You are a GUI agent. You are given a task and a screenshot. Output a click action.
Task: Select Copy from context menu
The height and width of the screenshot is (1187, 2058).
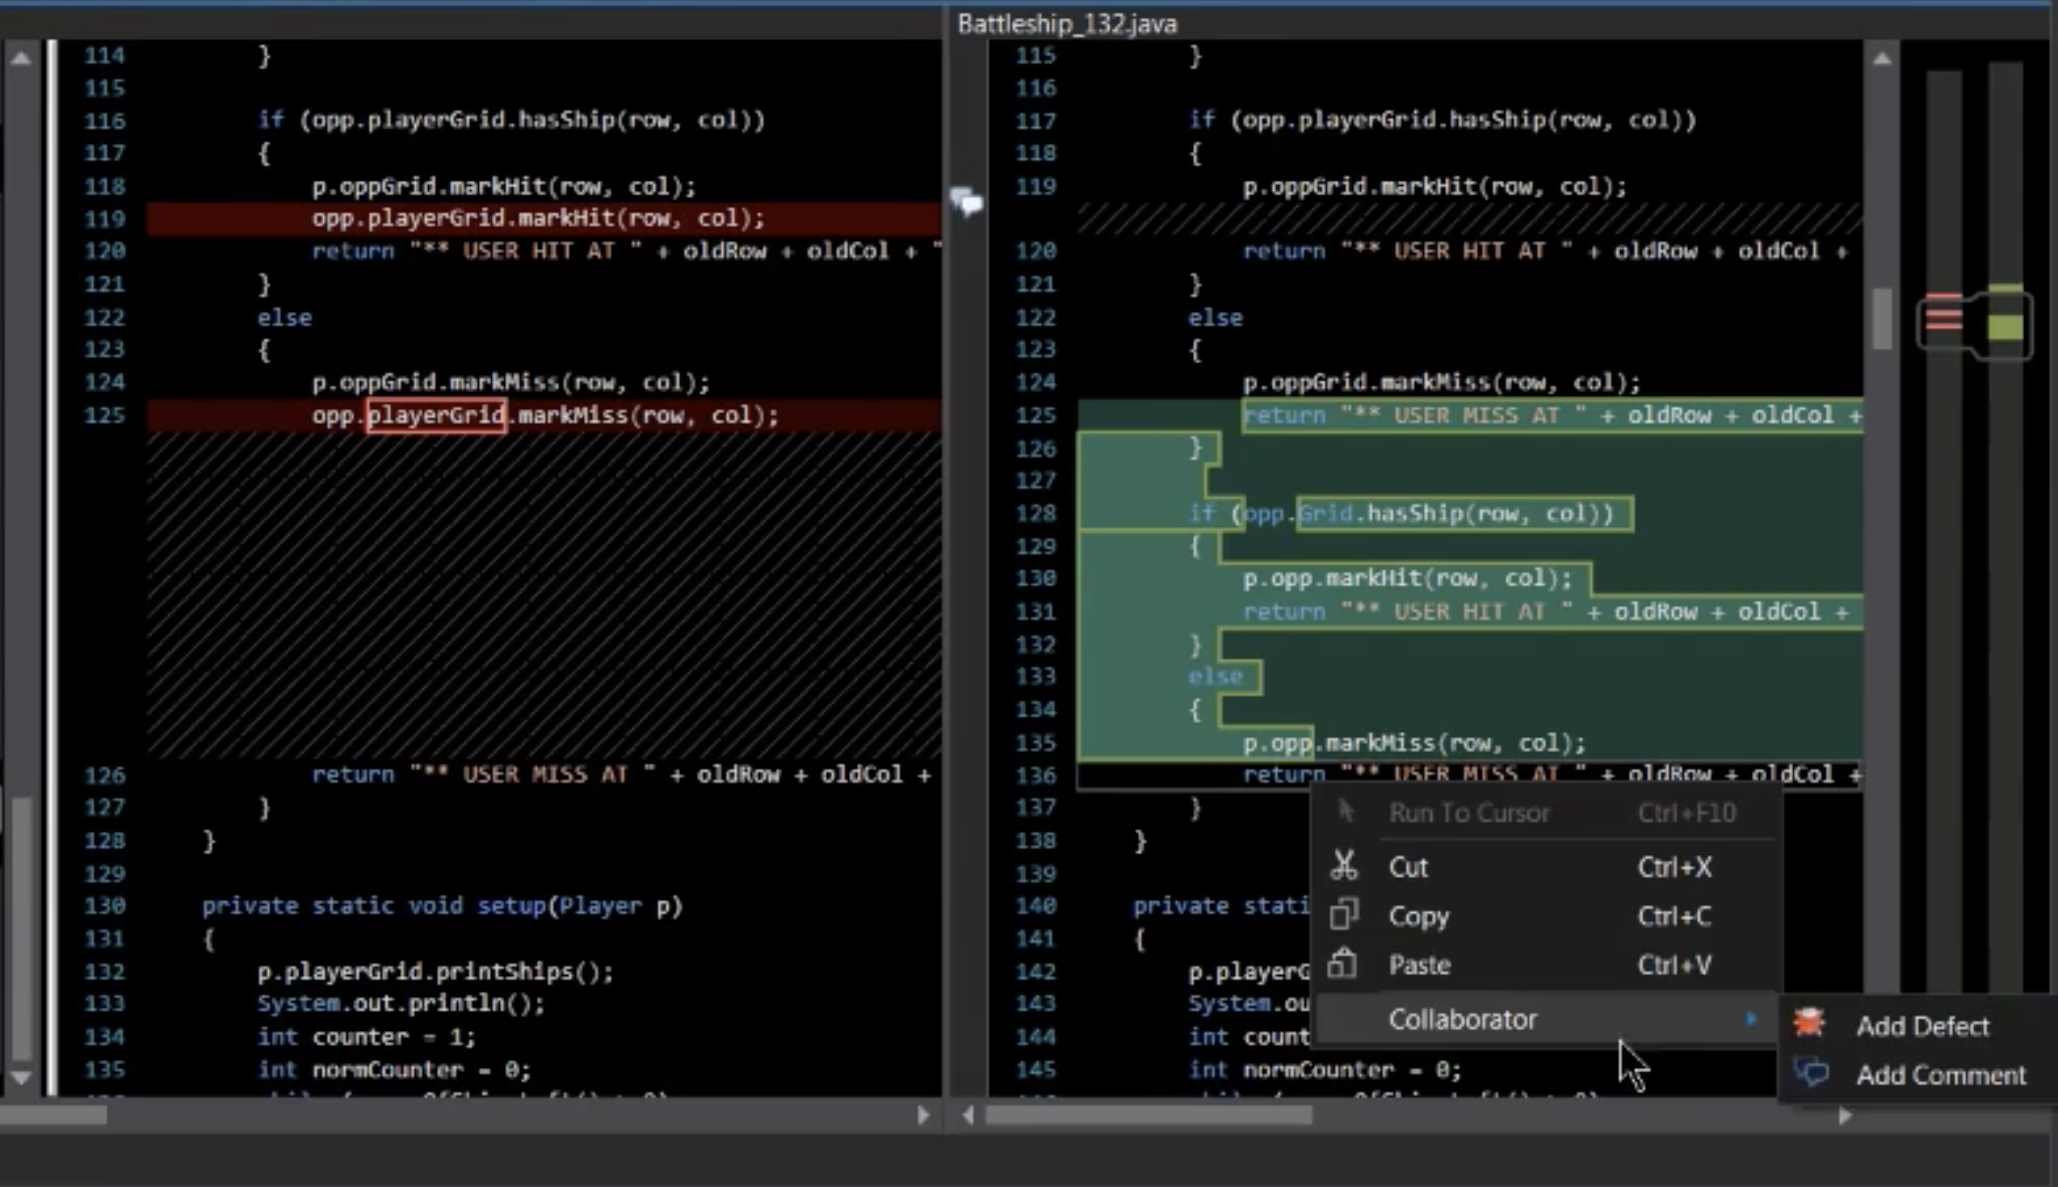tap(1547, 915)
